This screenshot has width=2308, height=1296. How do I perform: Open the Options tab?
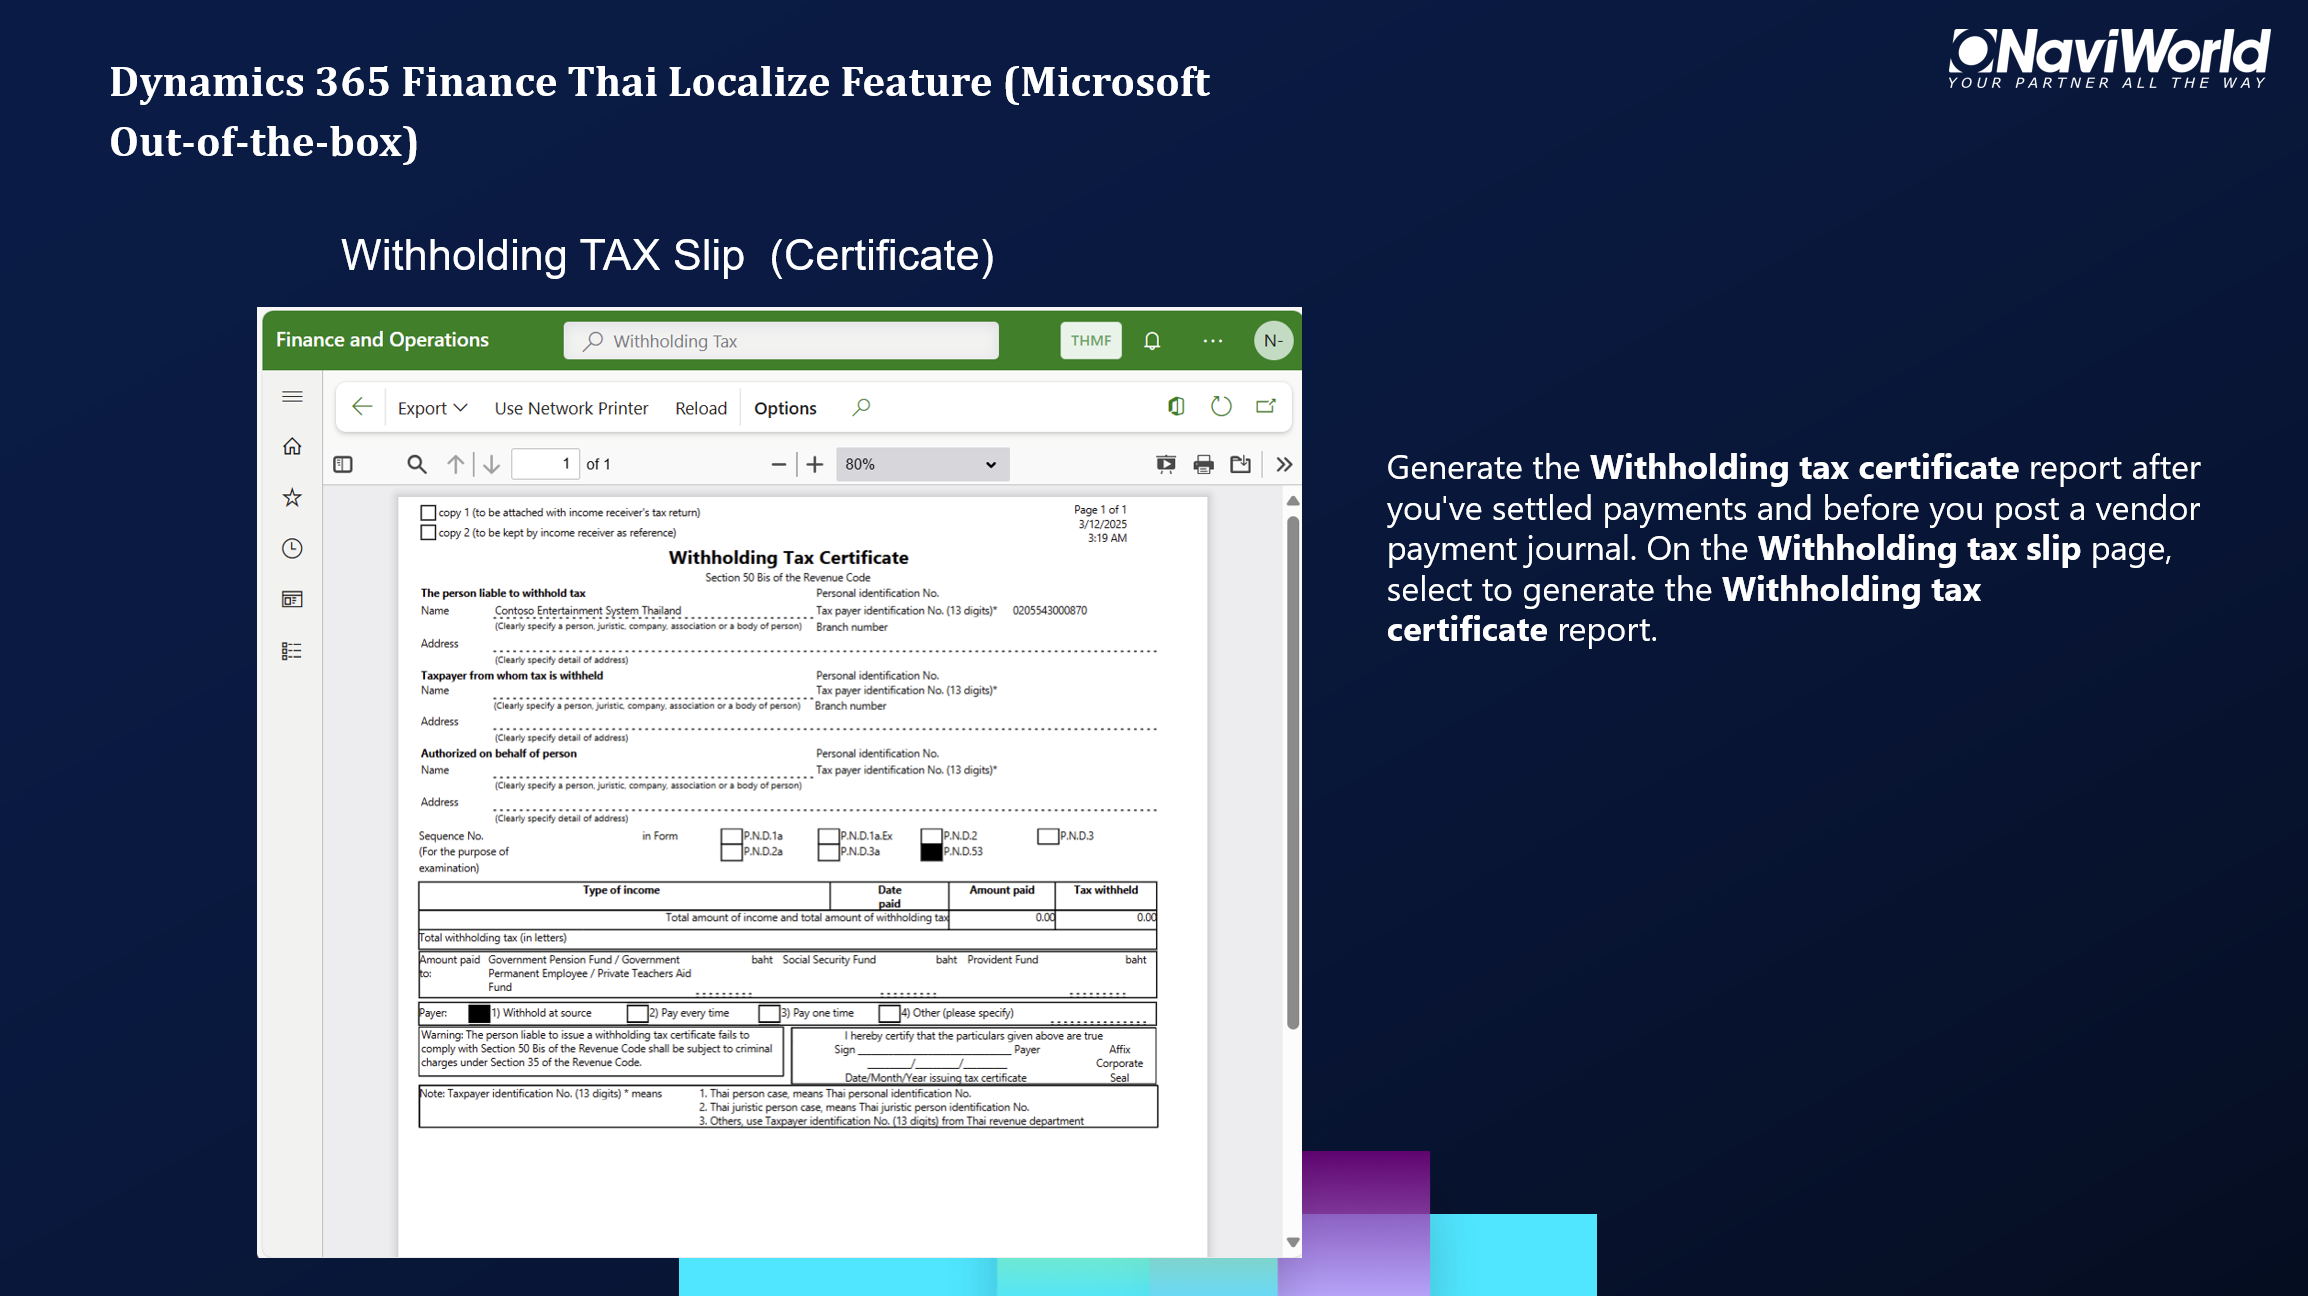point(785,408)
